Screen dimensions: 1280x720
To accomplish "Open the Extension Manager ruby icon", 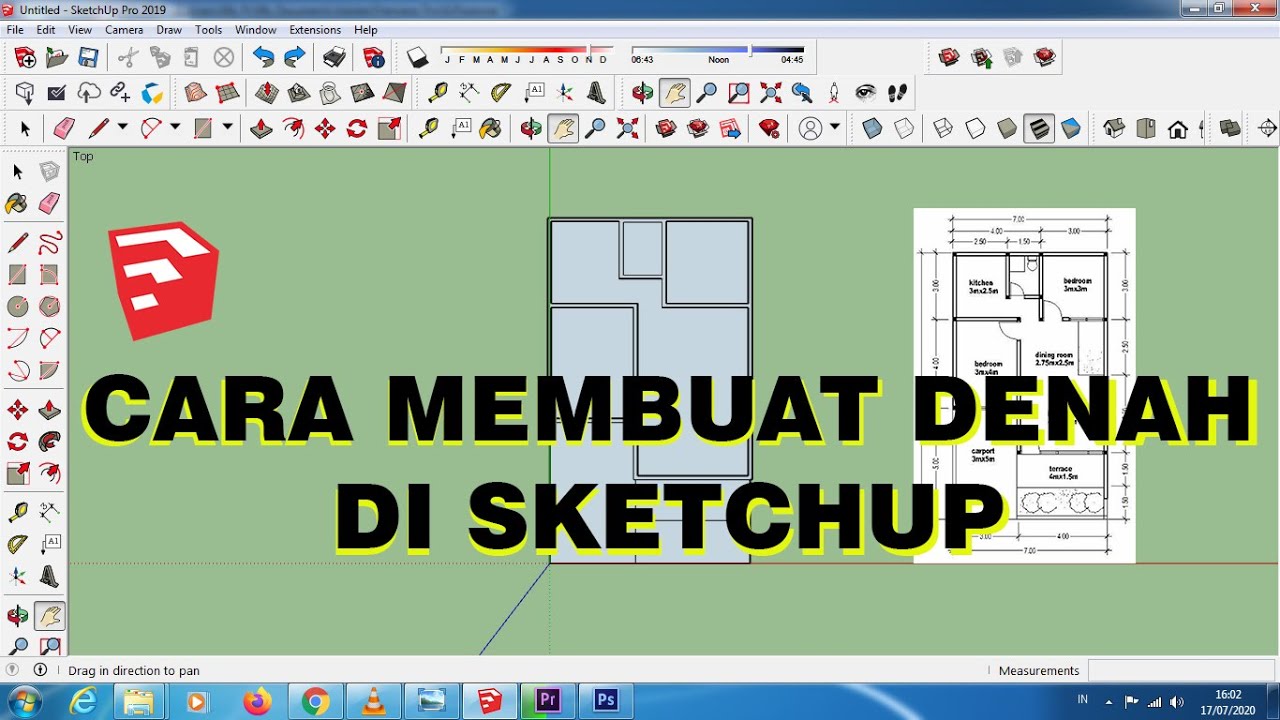I will click(x=769, y=128).
